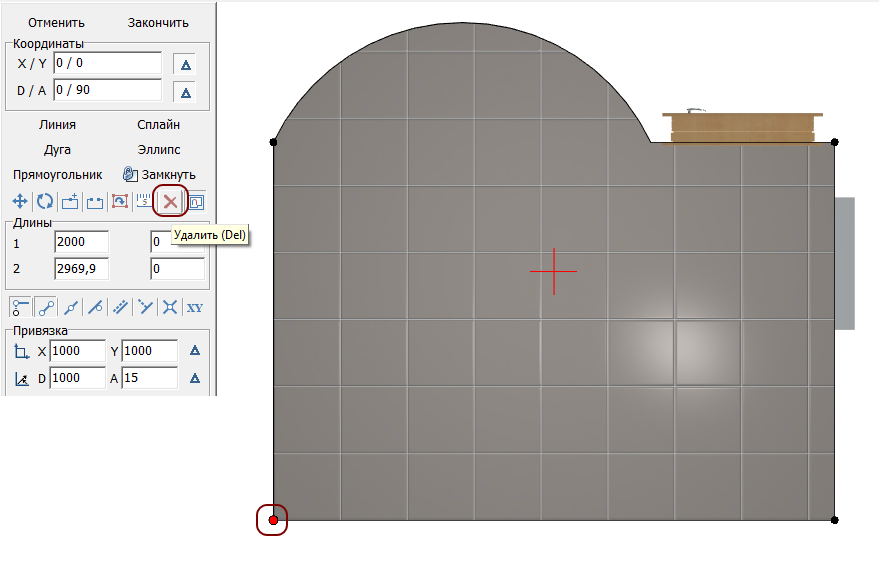Click the triangle next to D / A field
The height and width of the screenshot is (561, 879).
(185, 92)
